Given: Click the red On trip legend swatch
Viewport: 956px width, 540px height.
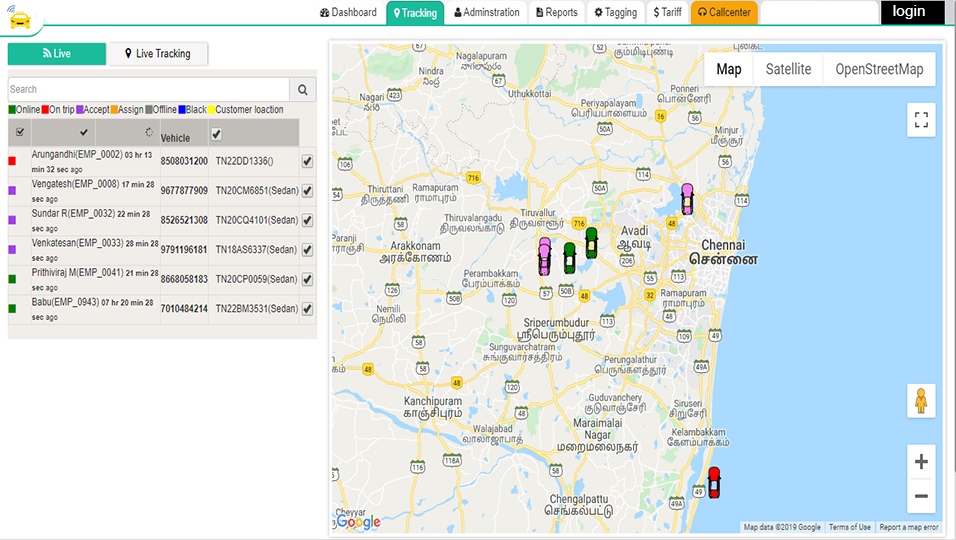Looking at the screenshot, I should point(45,110).
